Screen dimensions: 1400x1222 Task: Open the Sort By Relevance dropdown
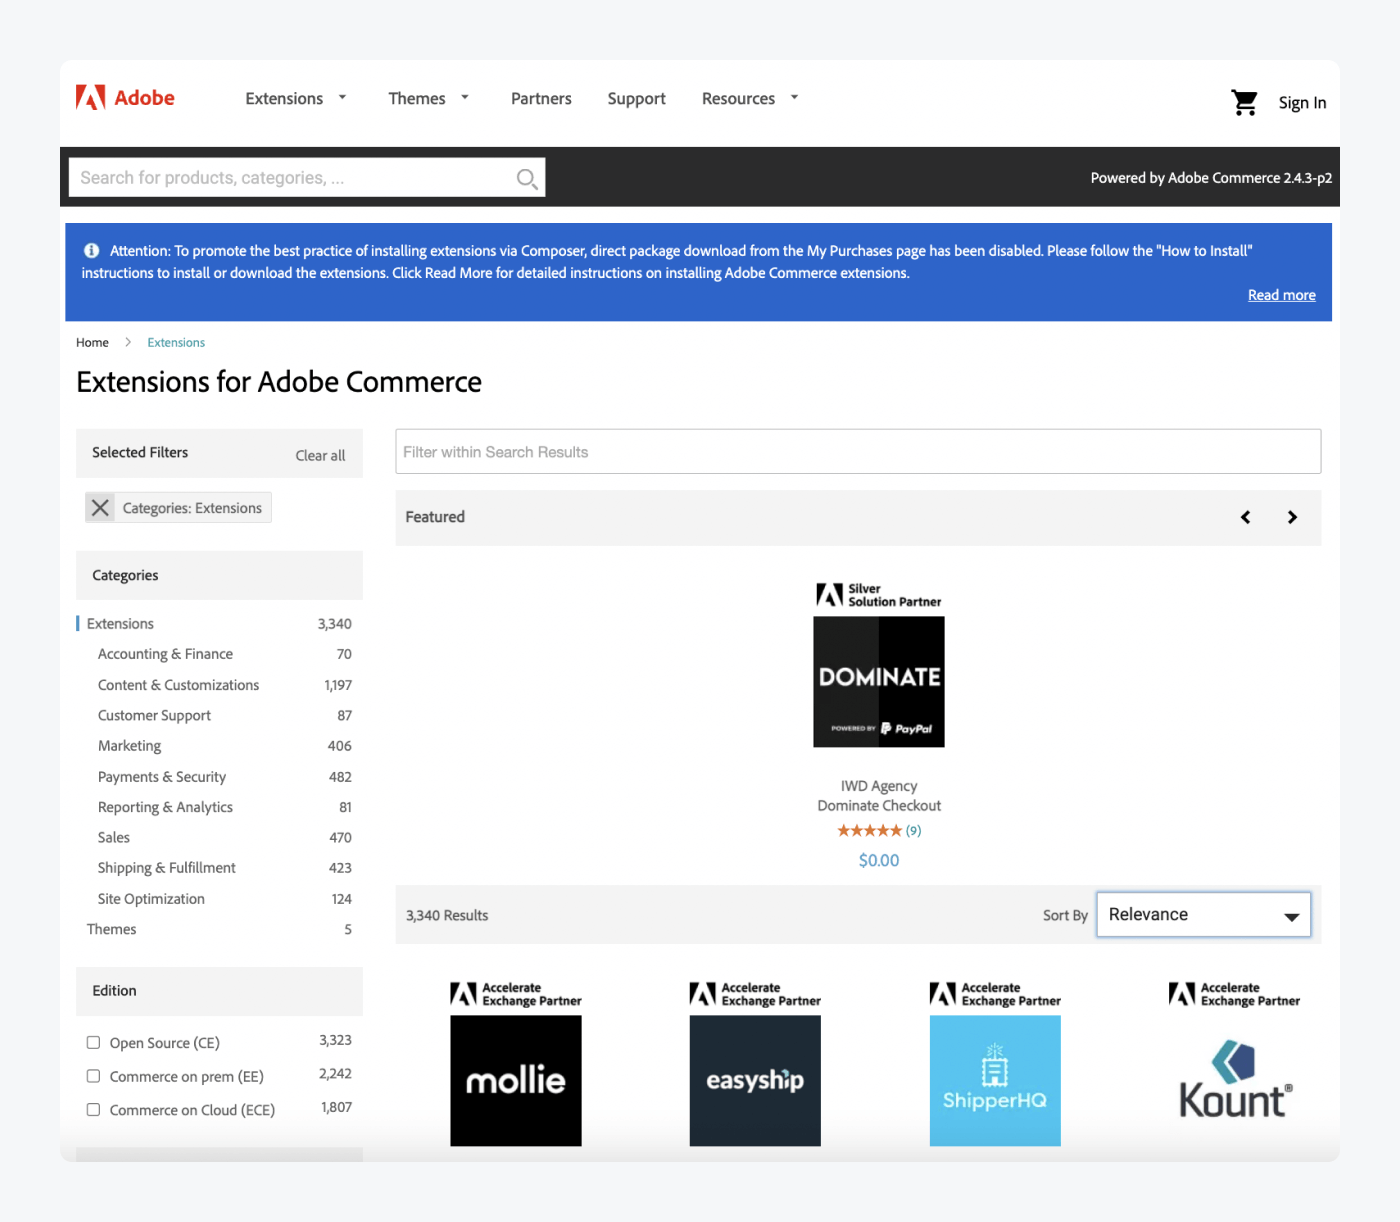(1203, 914)
